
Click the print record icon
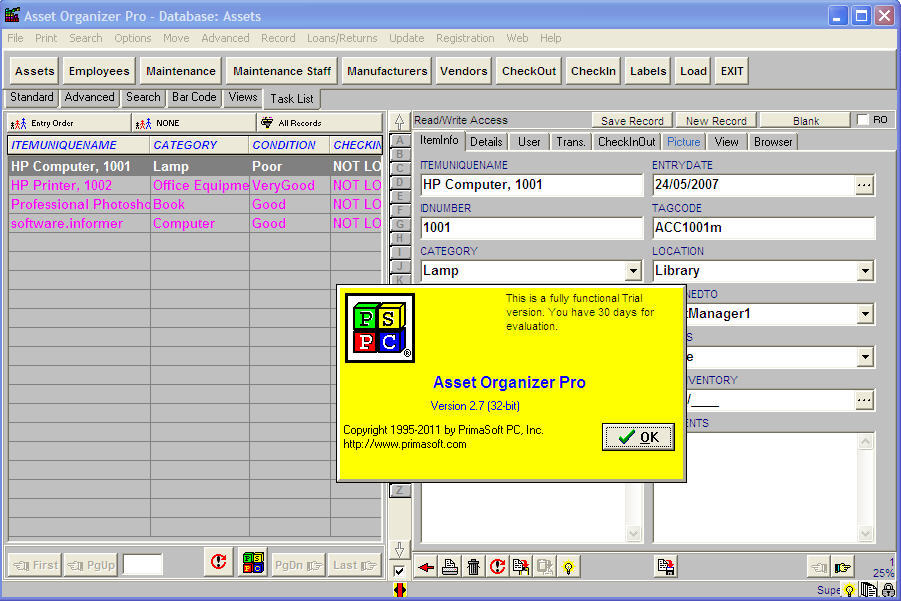point(448,567)
